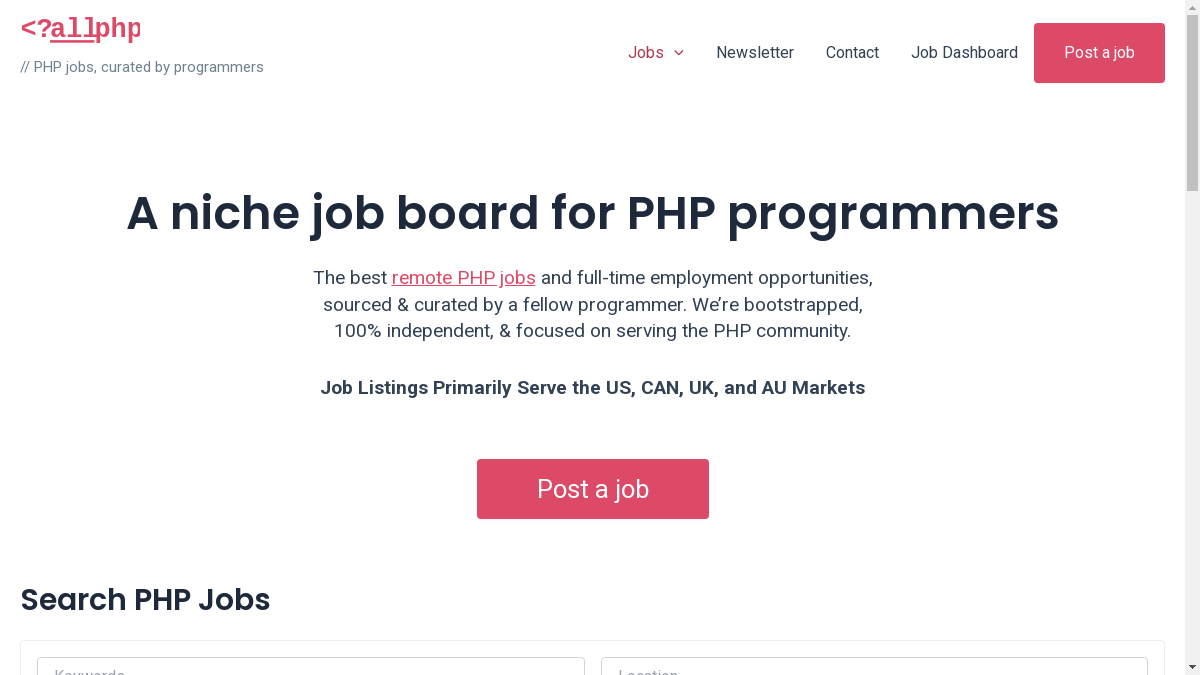Open the Jobs navigation menu
The width and height of the screenshot is (1200, 675).
(x=646, y=53)
